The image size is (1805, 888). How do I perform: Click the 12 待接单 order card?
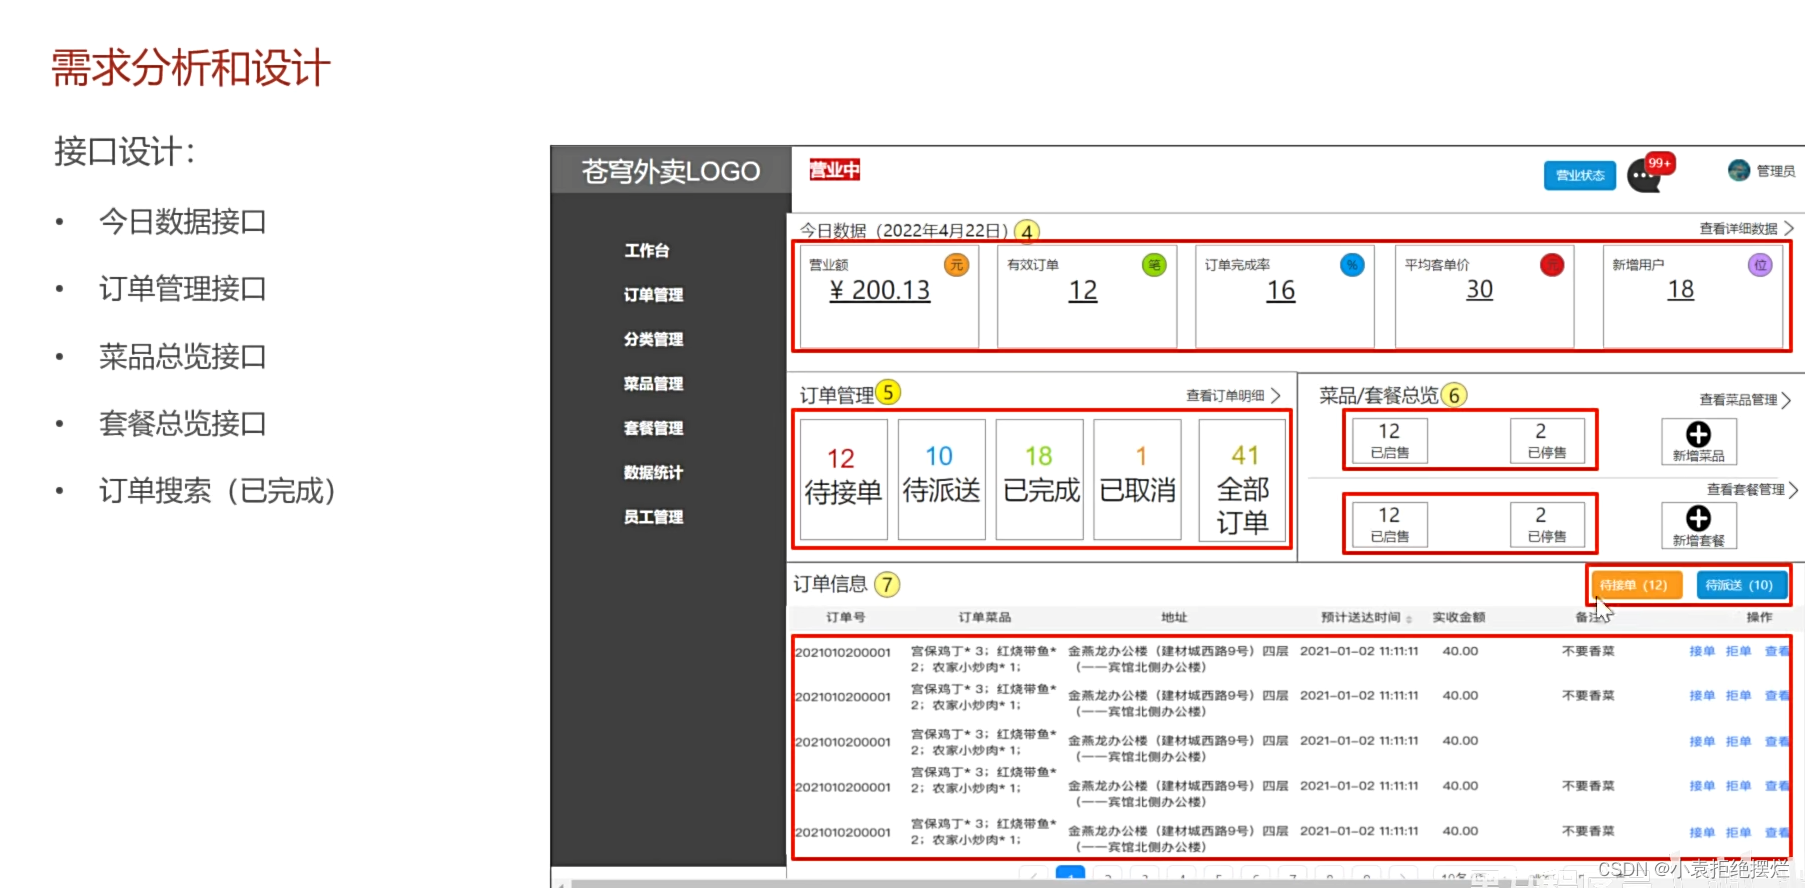843,479
